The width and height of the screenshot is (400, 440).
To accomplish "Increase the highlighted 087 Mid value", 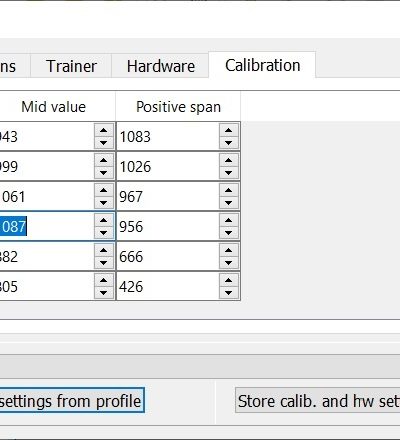I will (104, 220).
